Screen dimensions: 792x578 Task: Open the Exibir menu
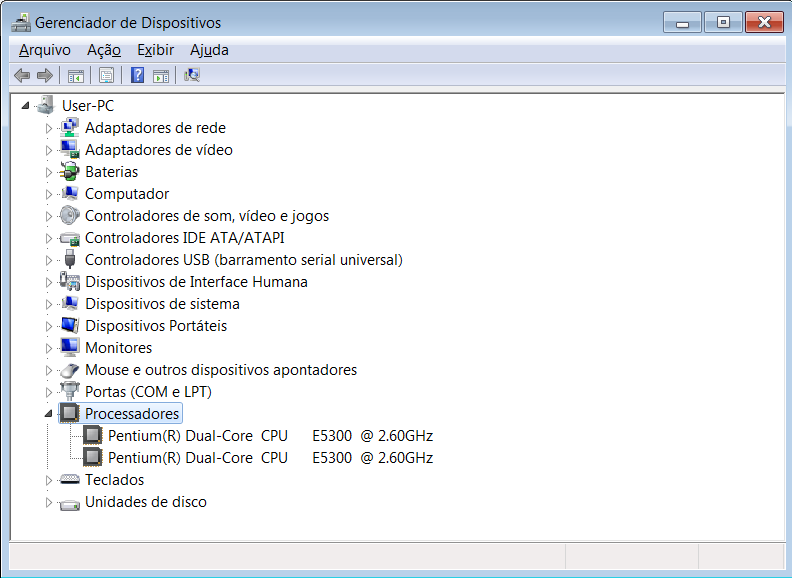click(156, 50)
